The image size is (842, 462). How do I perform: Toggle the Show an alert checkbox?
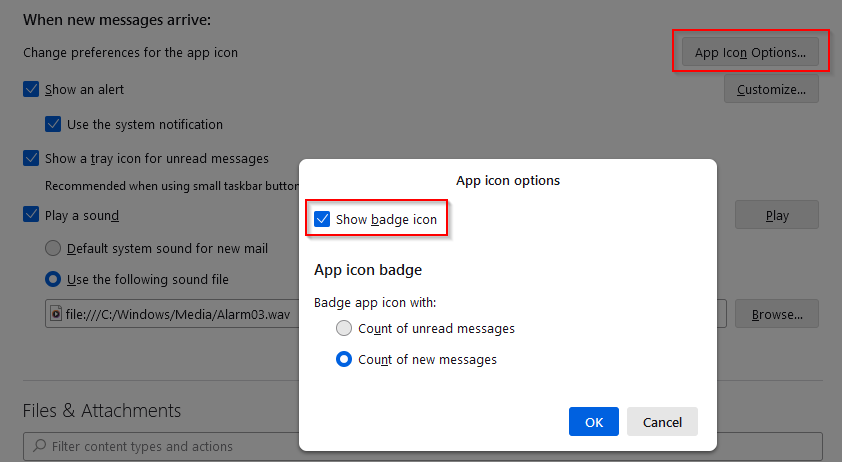click(x=31, y=89)
